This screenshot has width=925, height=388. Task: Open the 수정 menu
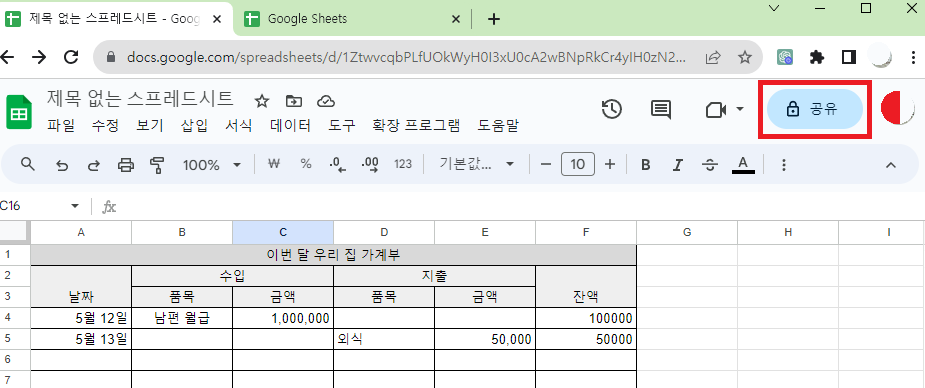(x=106, y=125)
